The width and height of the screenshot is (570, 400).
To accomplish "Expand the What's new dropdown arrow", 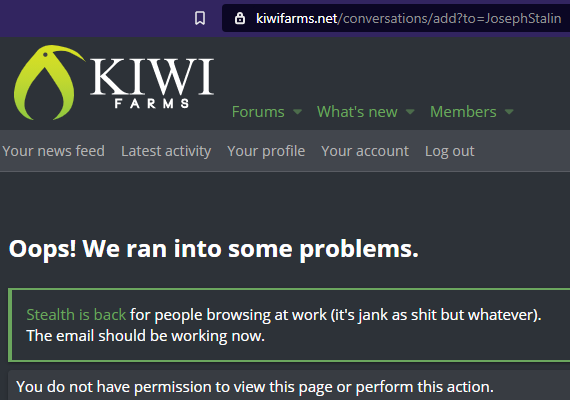I will click(x=410, y=112).
